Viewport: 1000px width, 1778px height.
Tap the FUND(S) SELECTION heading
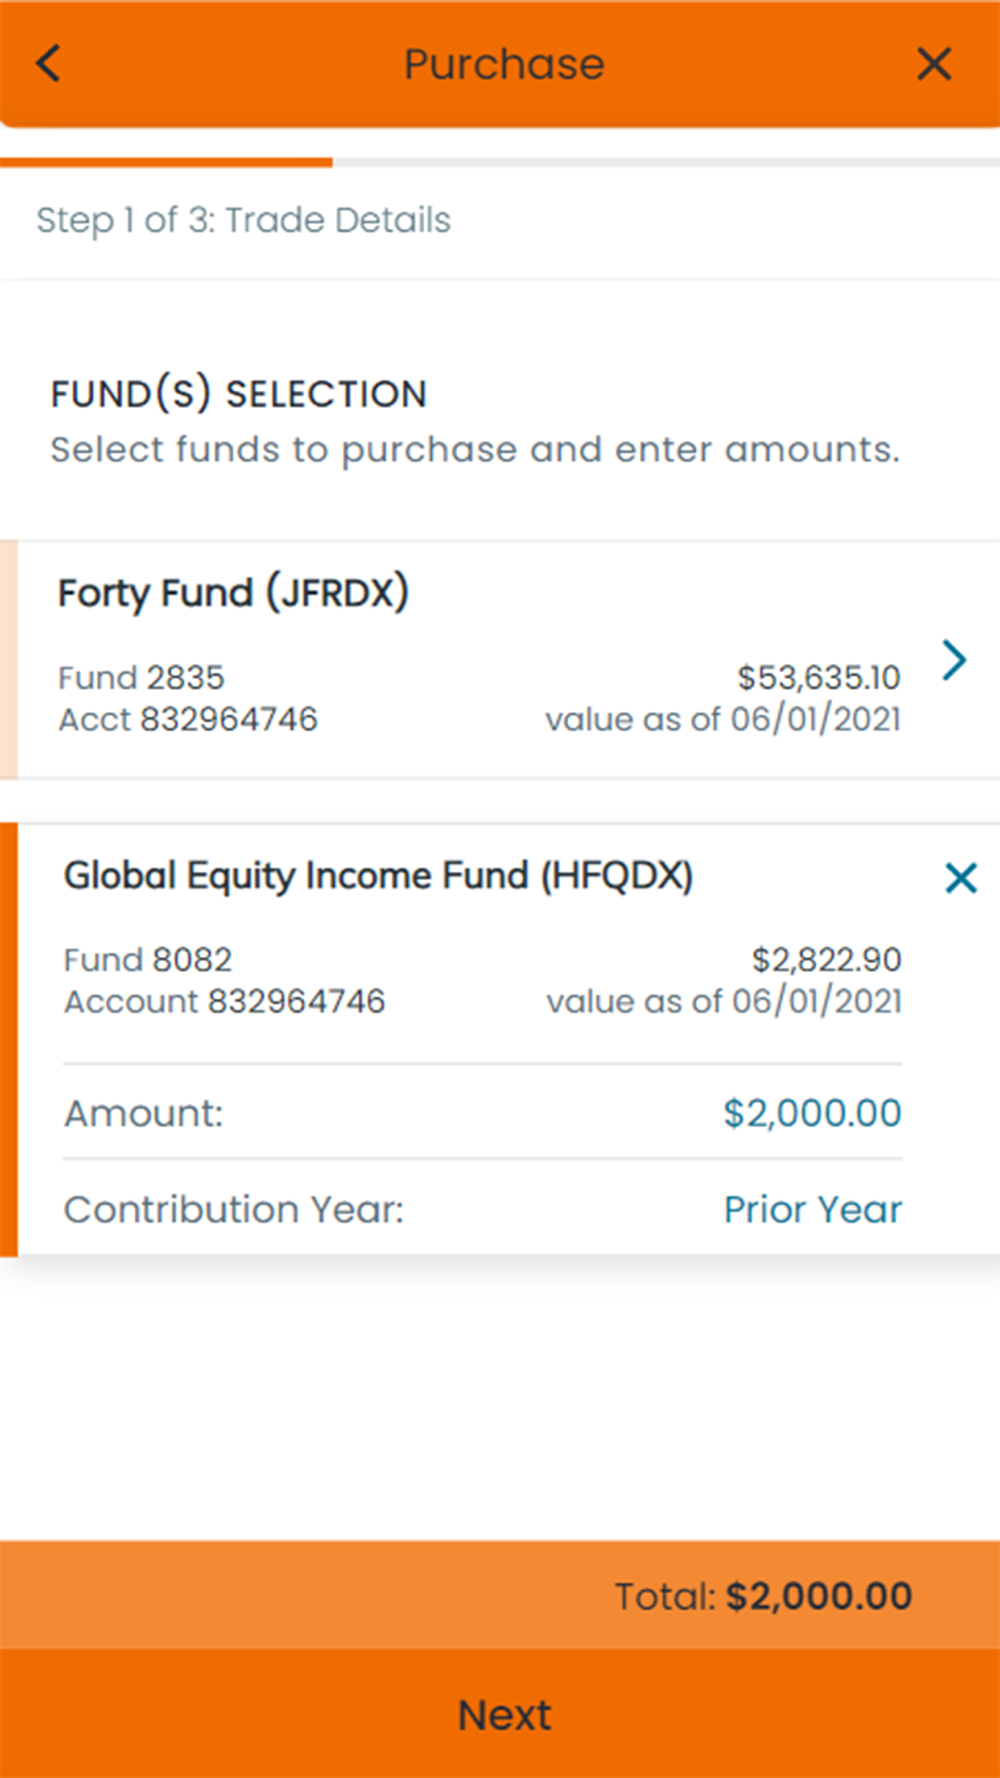[x=239, y=394]
